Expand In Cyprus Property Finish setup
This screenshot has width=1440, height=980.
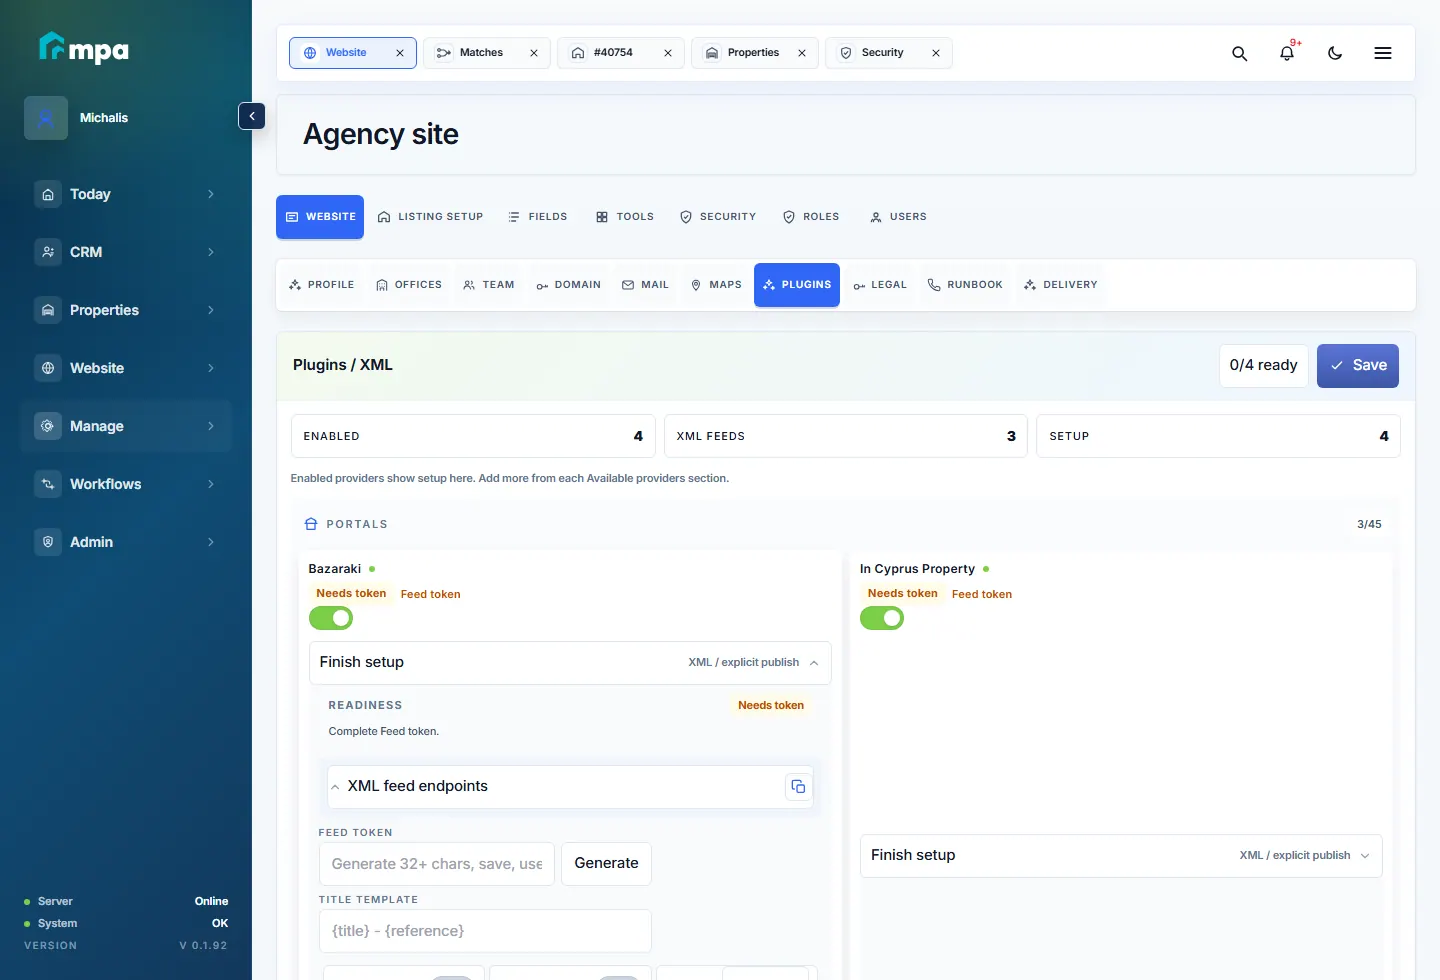point(1121,856)
